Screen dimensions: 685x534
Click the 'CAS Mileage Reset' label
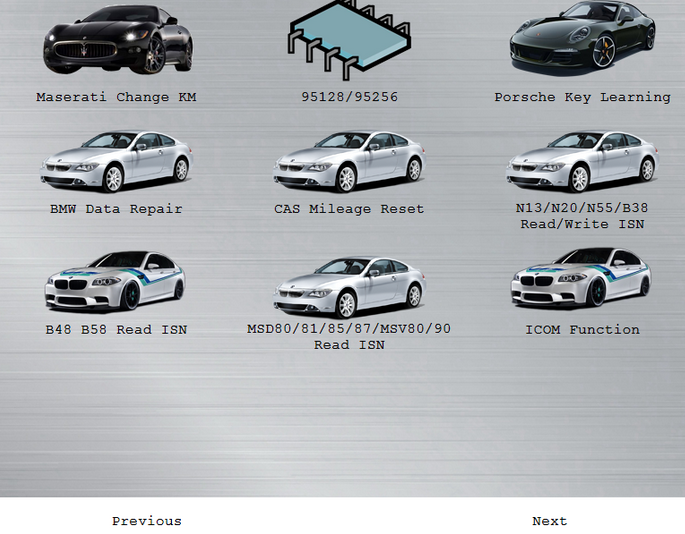(349, 209)
